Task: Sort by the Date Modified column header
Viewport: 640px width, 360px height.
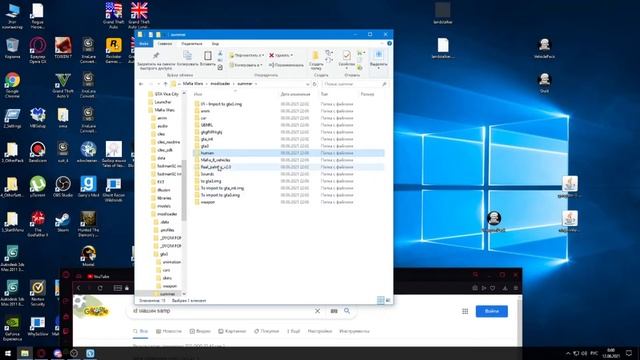Action: (297, 94)
